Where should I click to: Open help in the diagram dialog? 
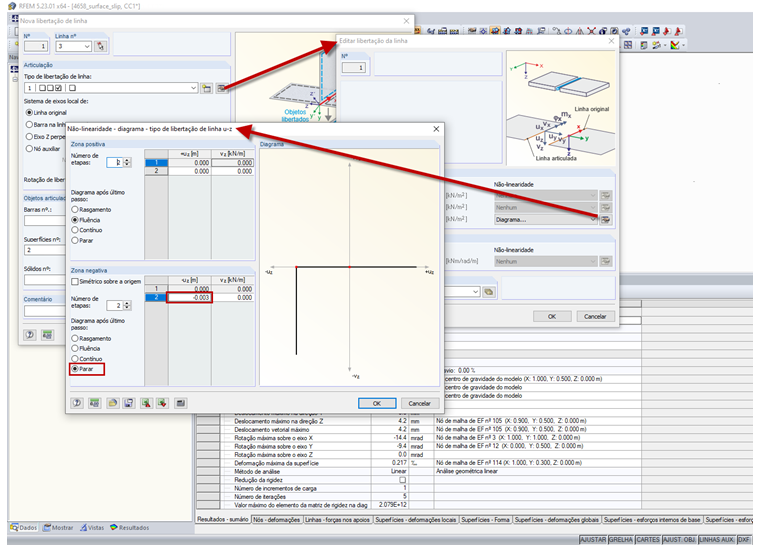click(x=77, y=403)
